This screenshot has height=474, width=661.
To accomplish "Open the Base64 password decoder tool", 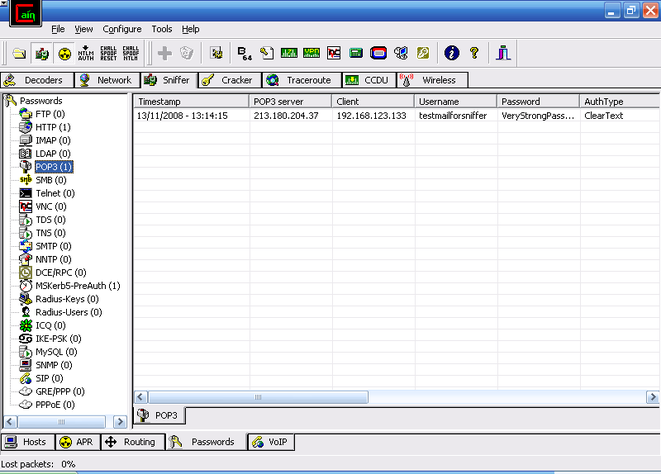I will tap(245, 53).
